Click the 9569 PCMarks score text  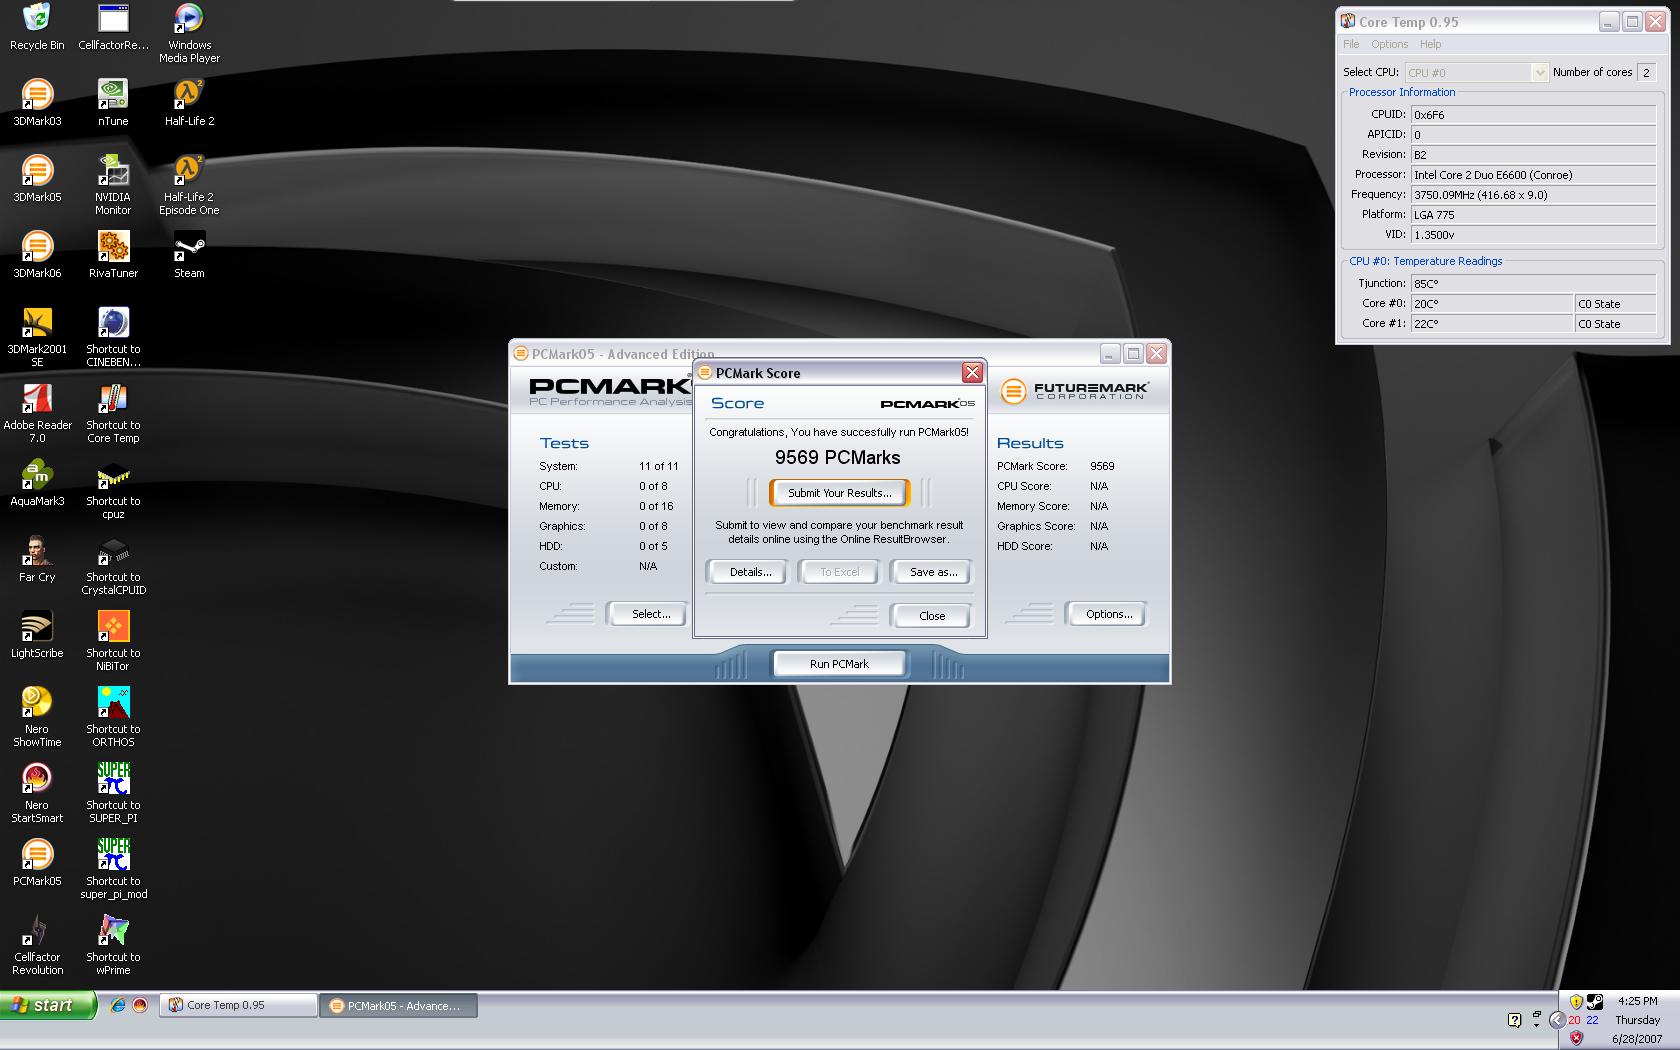(x=838, y=458)
